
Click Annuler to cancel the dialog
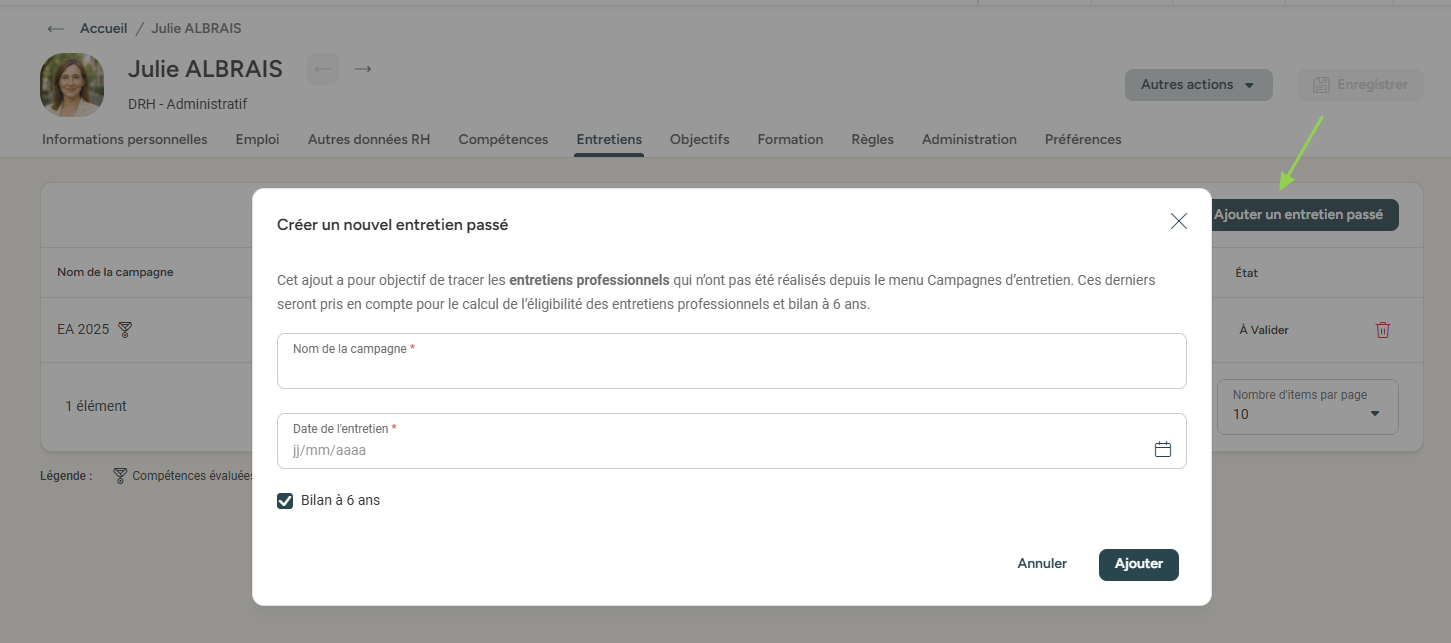pos(1042,564)
